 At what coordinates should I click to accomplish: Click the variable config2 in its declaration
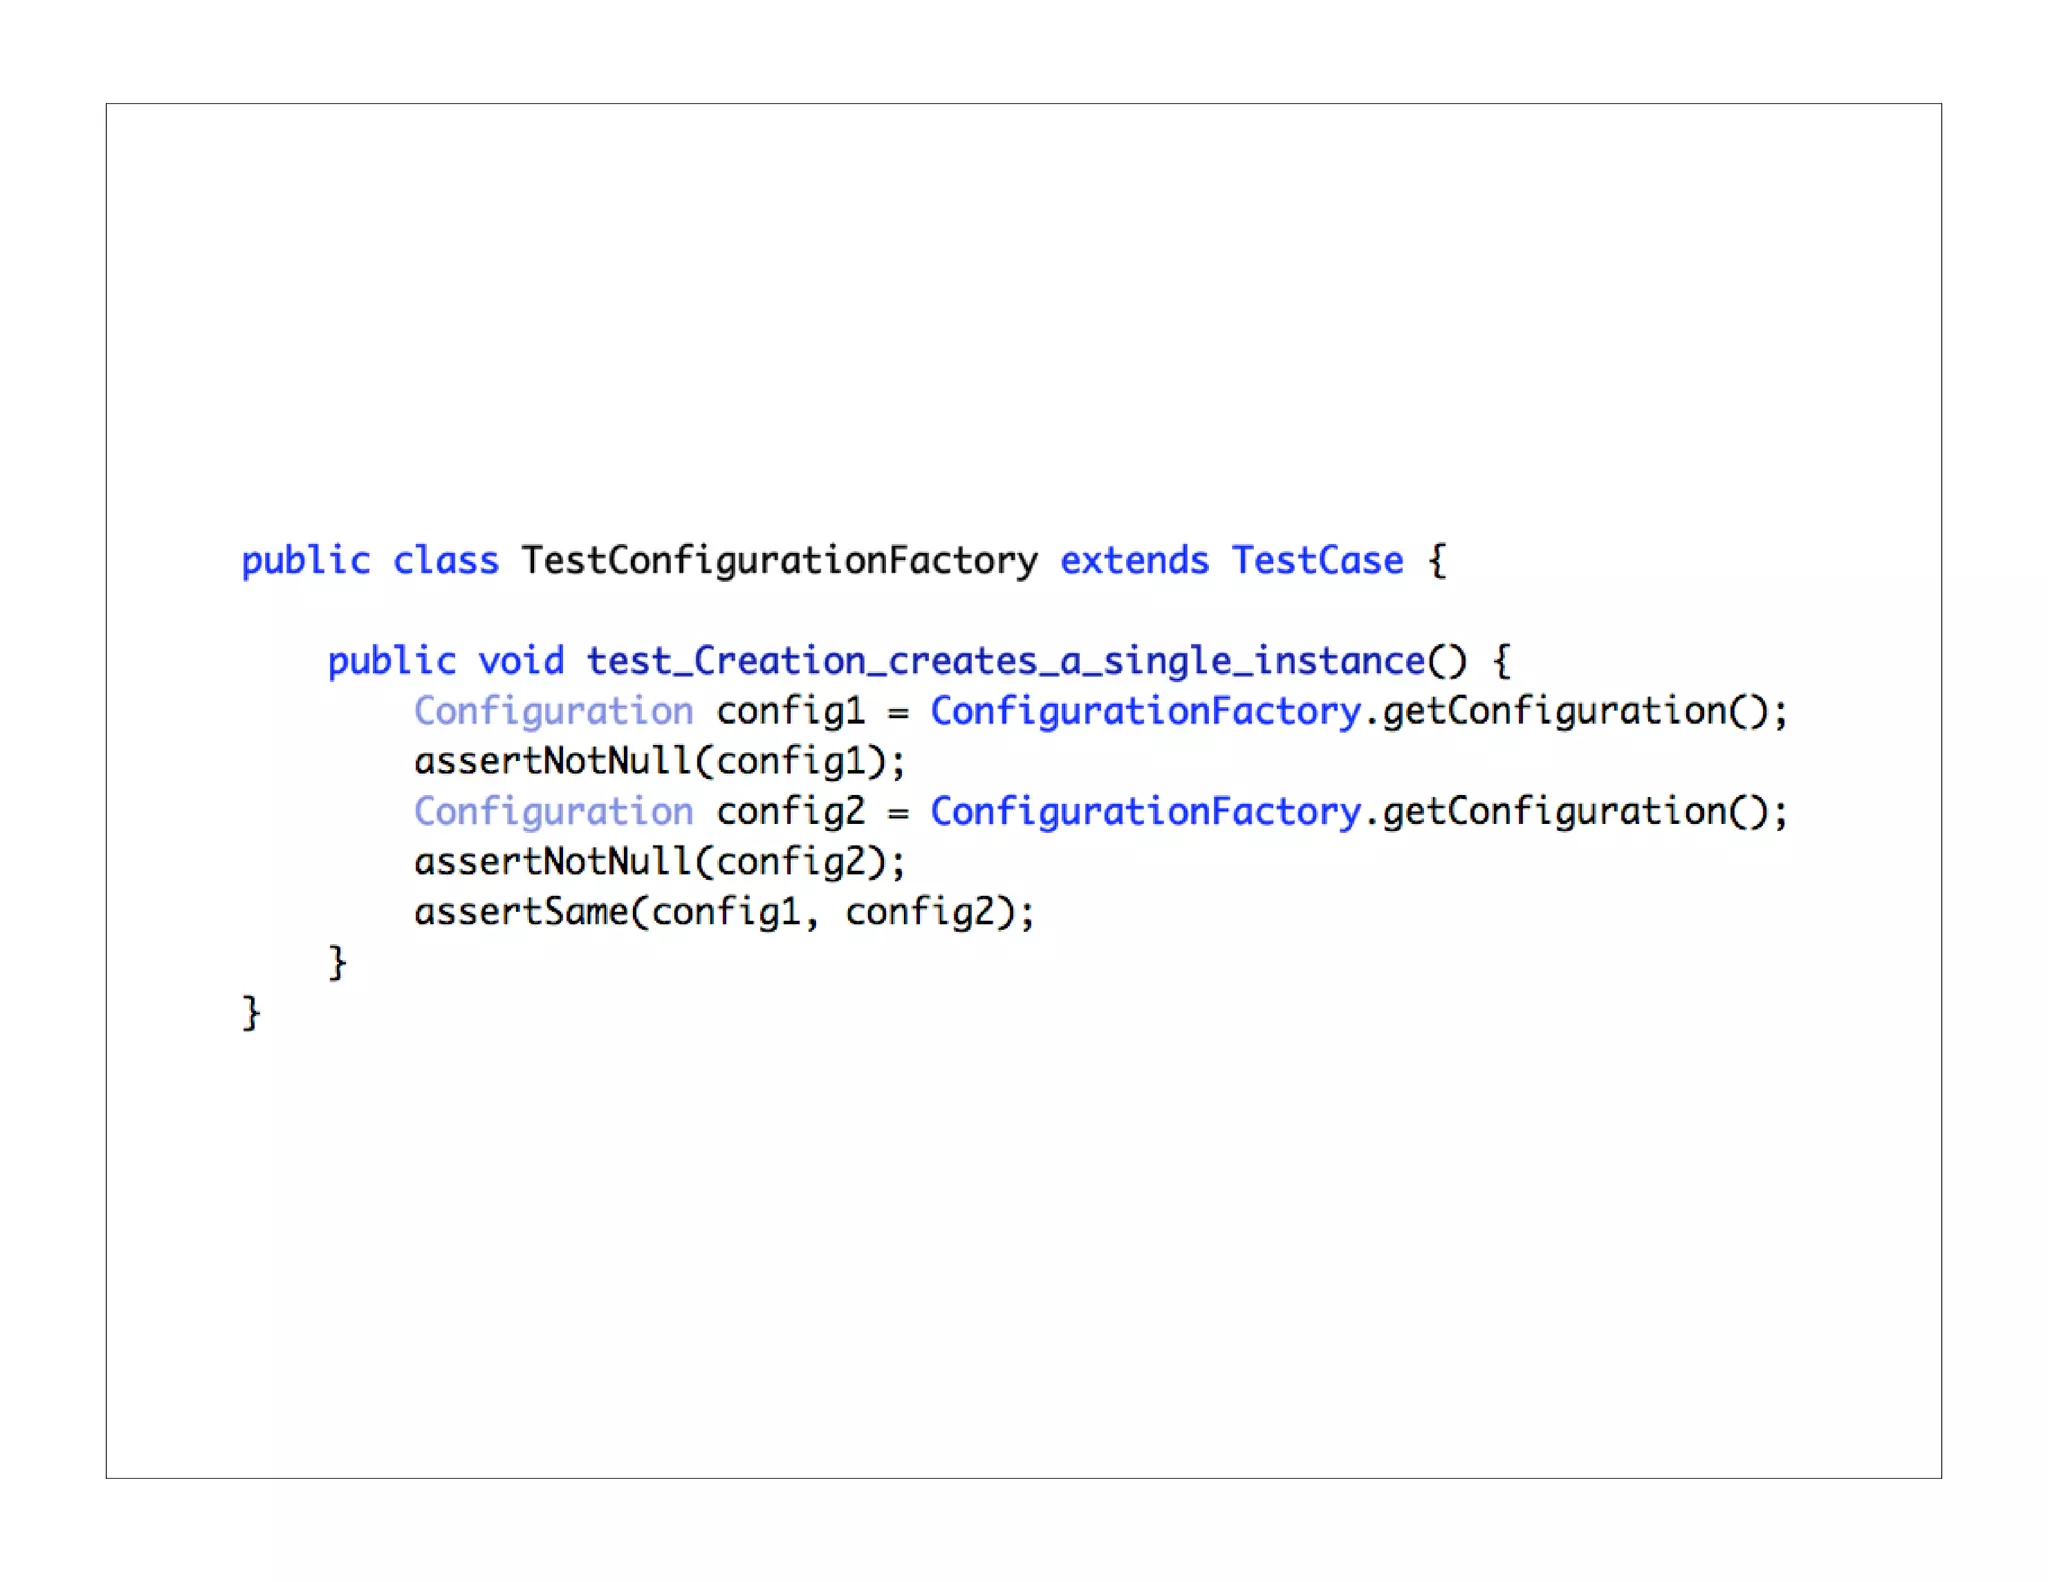(x=790, y=812)
